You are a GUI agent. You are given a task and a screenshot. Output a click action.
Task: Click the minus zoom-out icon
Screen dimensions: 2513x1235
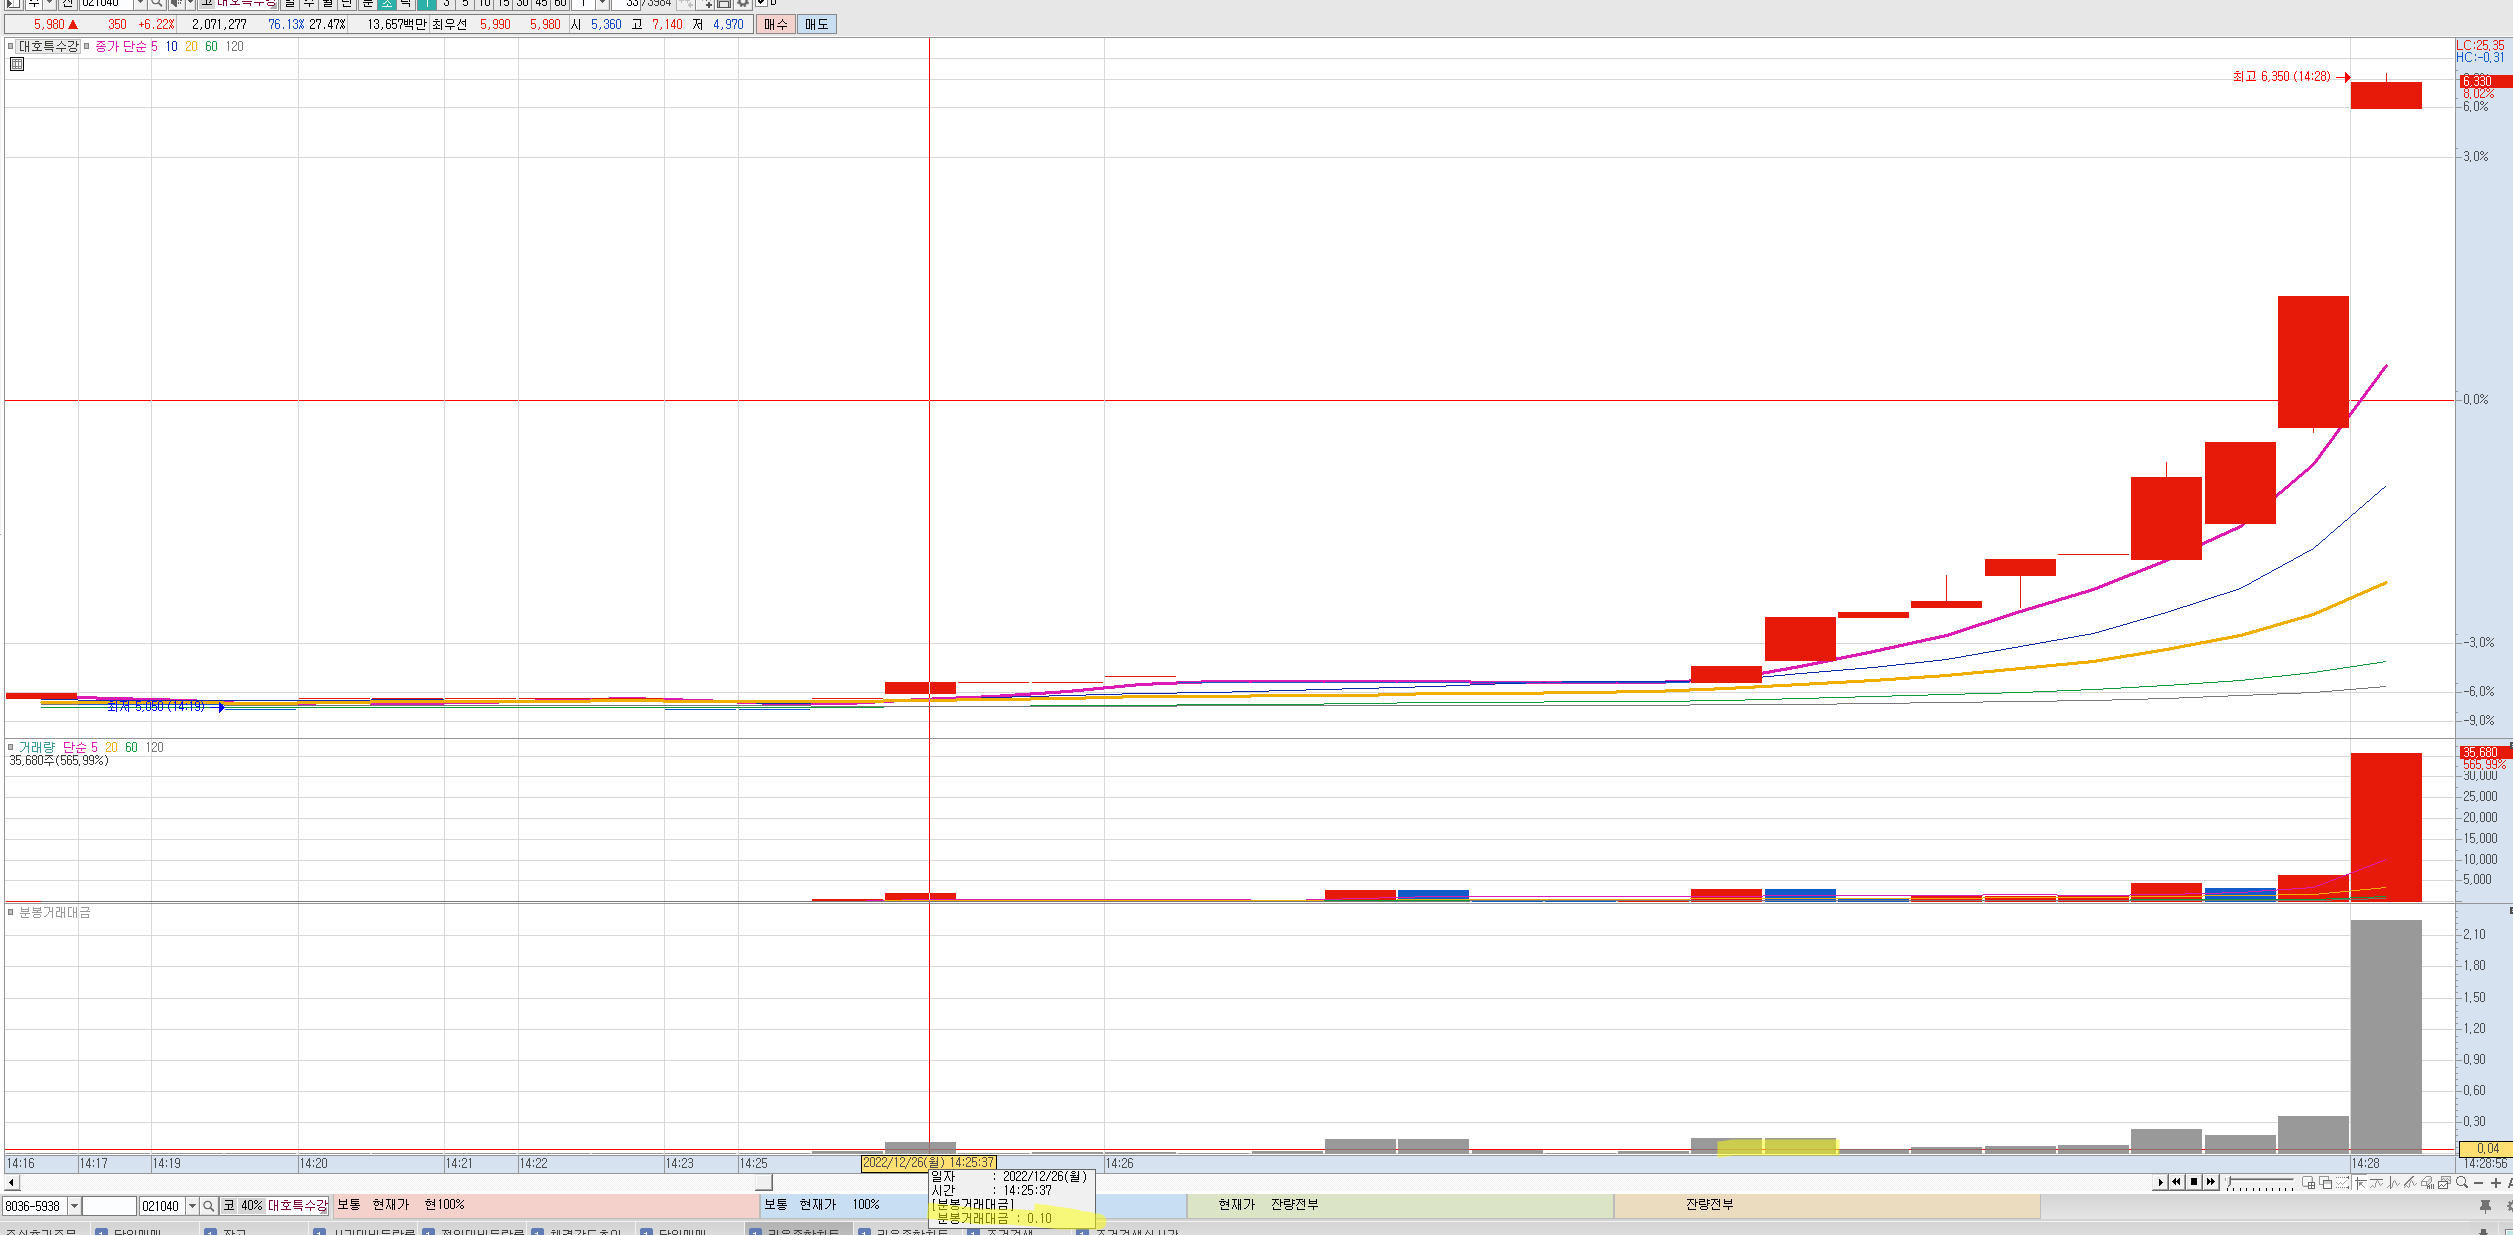[2478, 1183]
